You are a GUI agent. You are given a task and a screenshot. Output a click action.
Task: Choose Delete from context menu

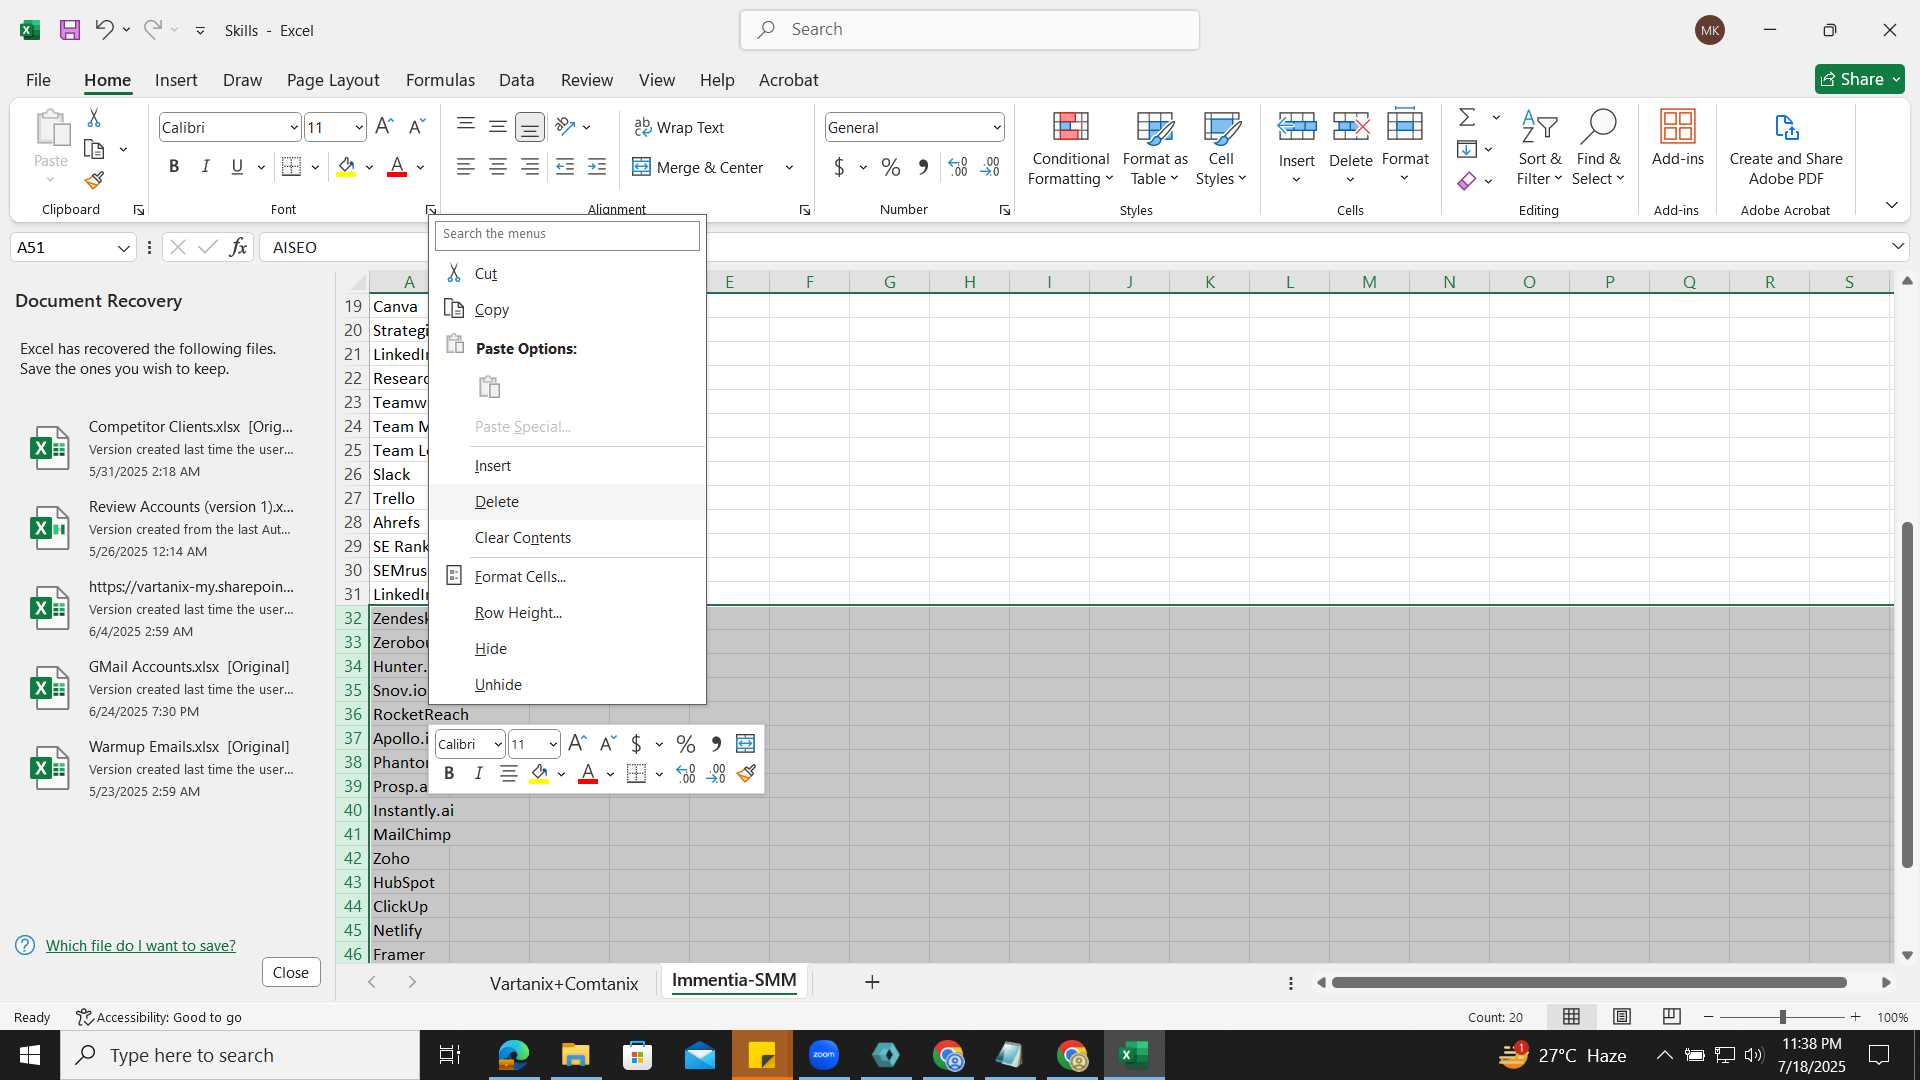[567, 502]
